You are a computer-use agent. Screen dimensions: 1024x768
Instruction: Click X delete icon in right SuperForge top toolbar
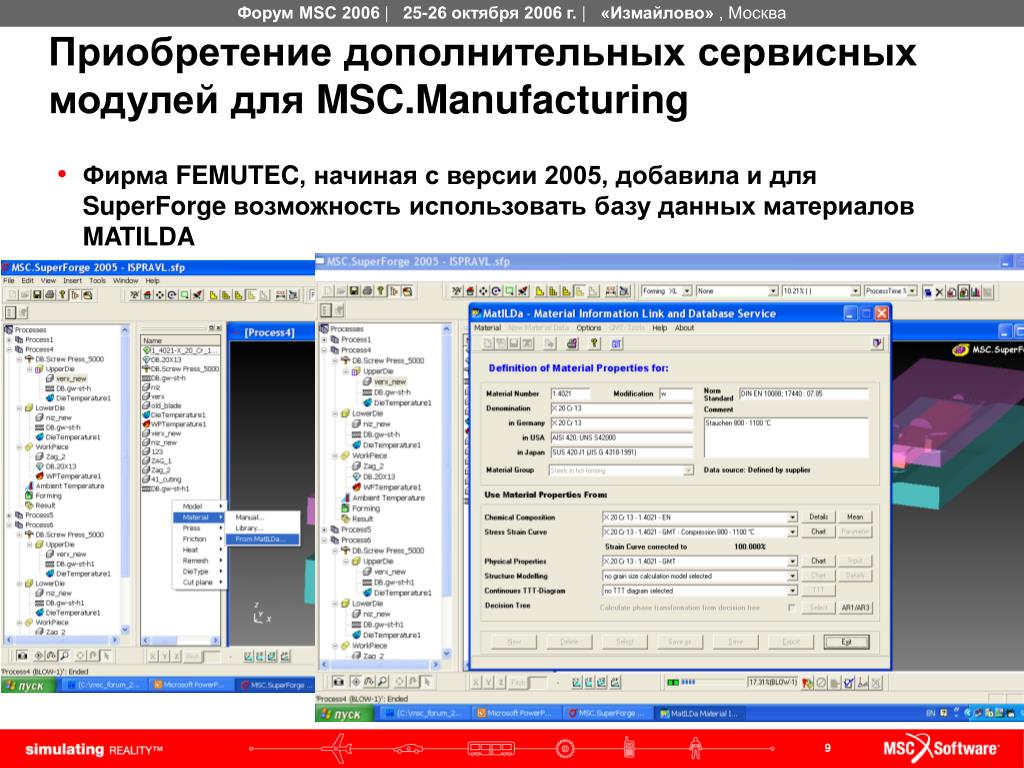click(939, 292)
